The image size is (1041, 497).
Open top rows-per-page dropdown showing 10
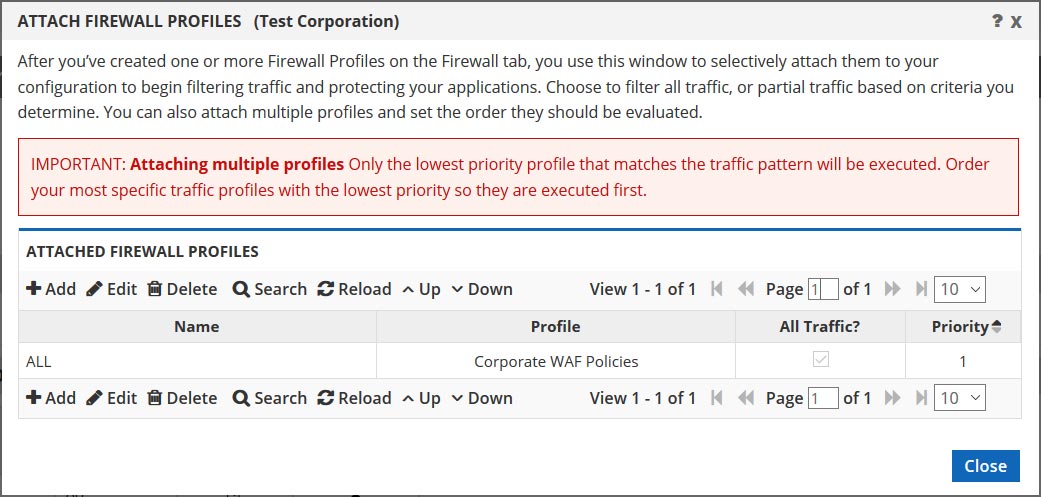click(959, 289)
